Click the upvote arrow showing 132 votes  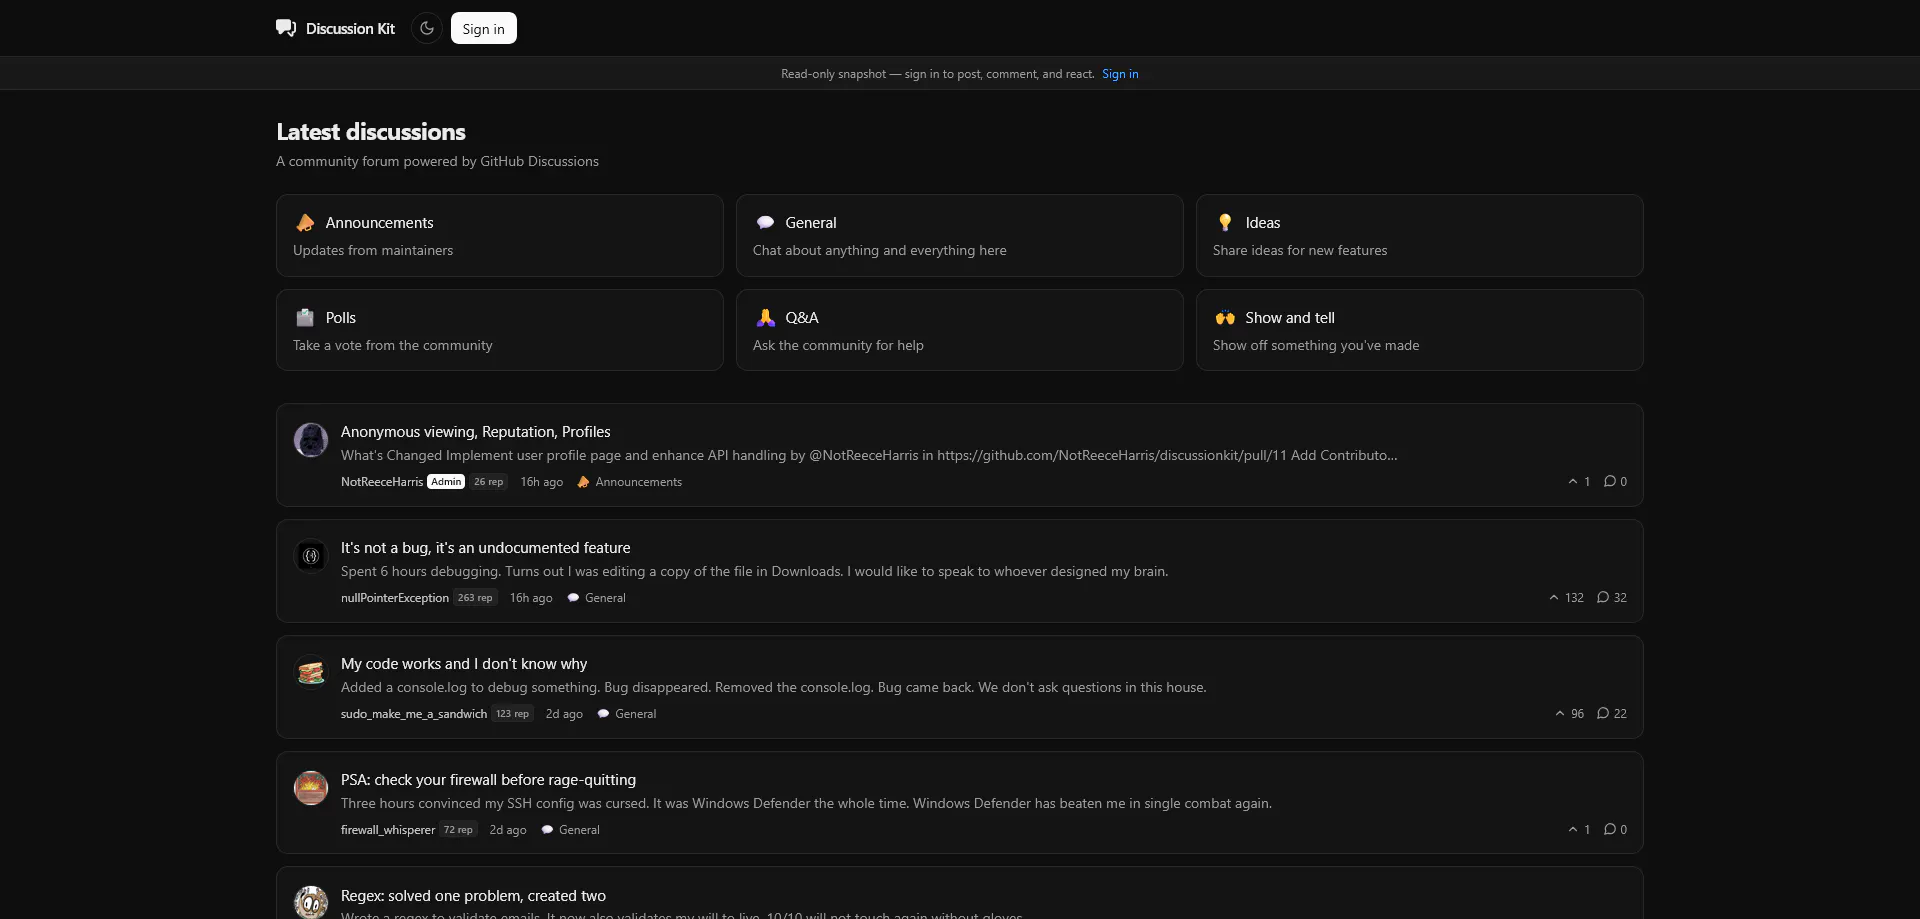coord(1554,598)
